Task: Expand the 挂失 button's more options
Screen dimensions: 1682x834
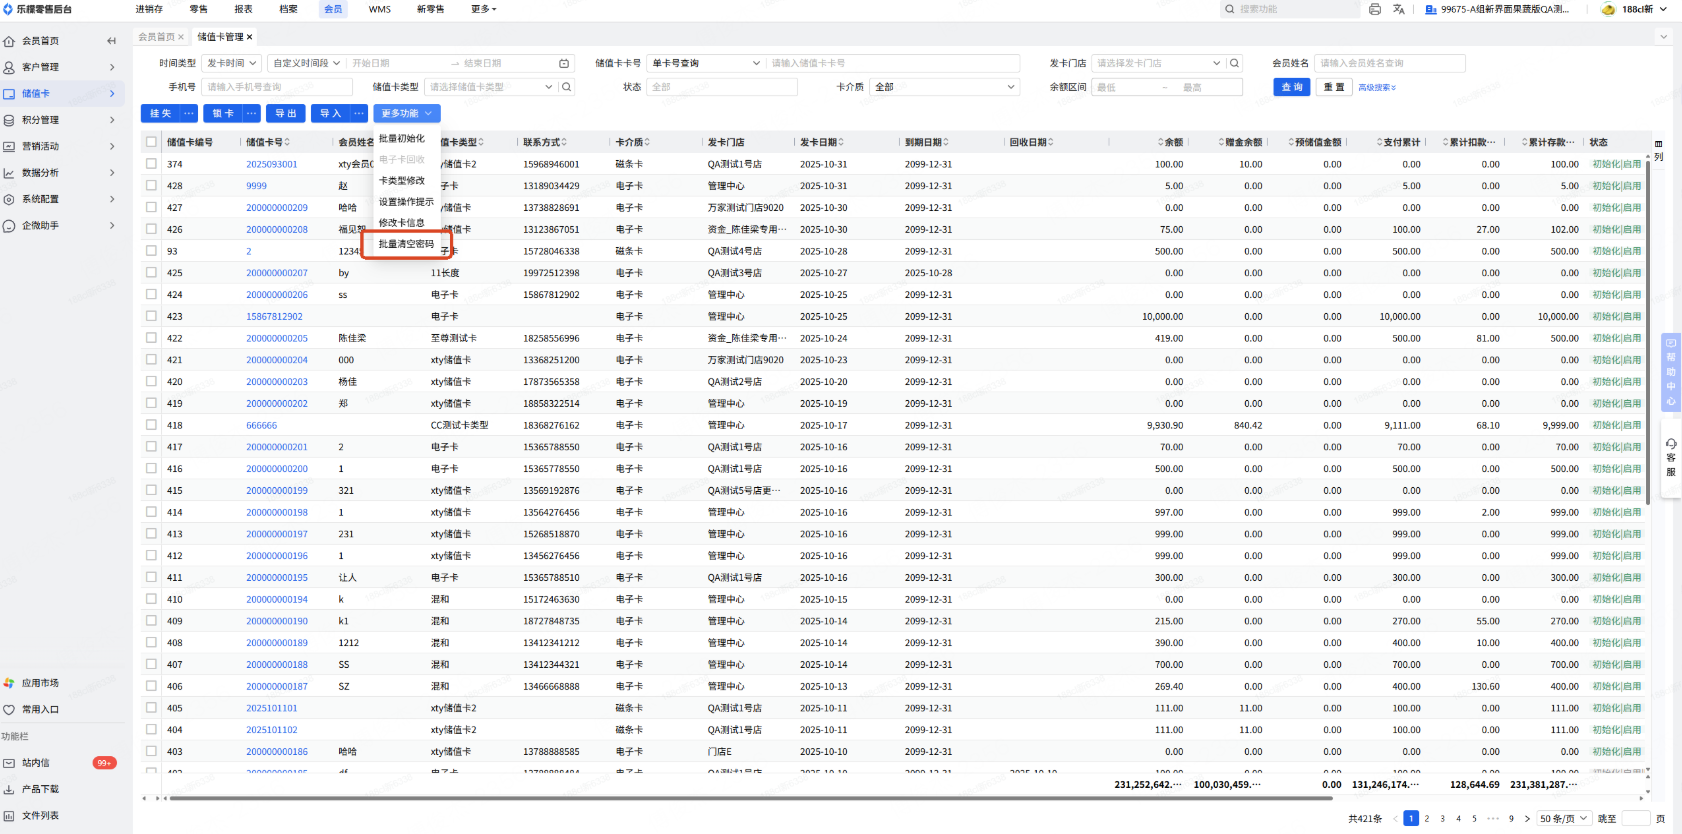Action: pos(189,114)
